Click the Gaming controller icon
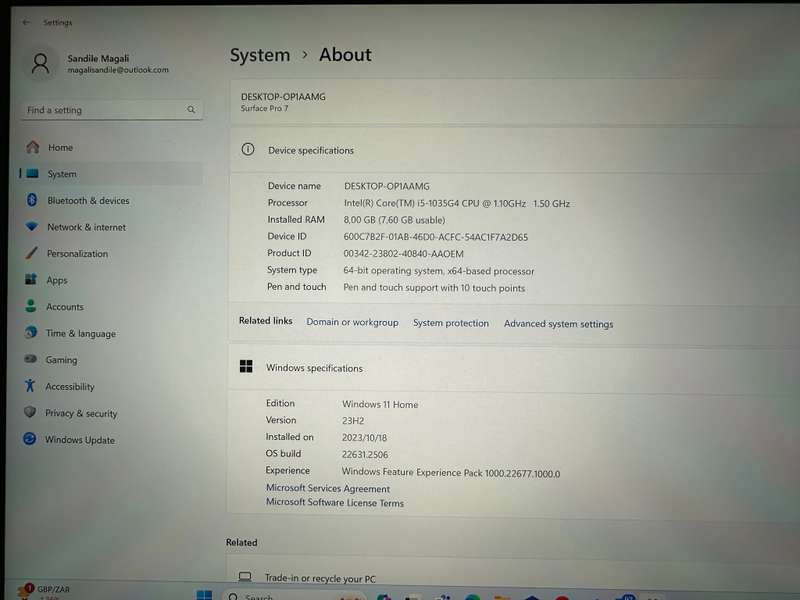The height and width of the screenshot is (600, 800). [31, 359]
